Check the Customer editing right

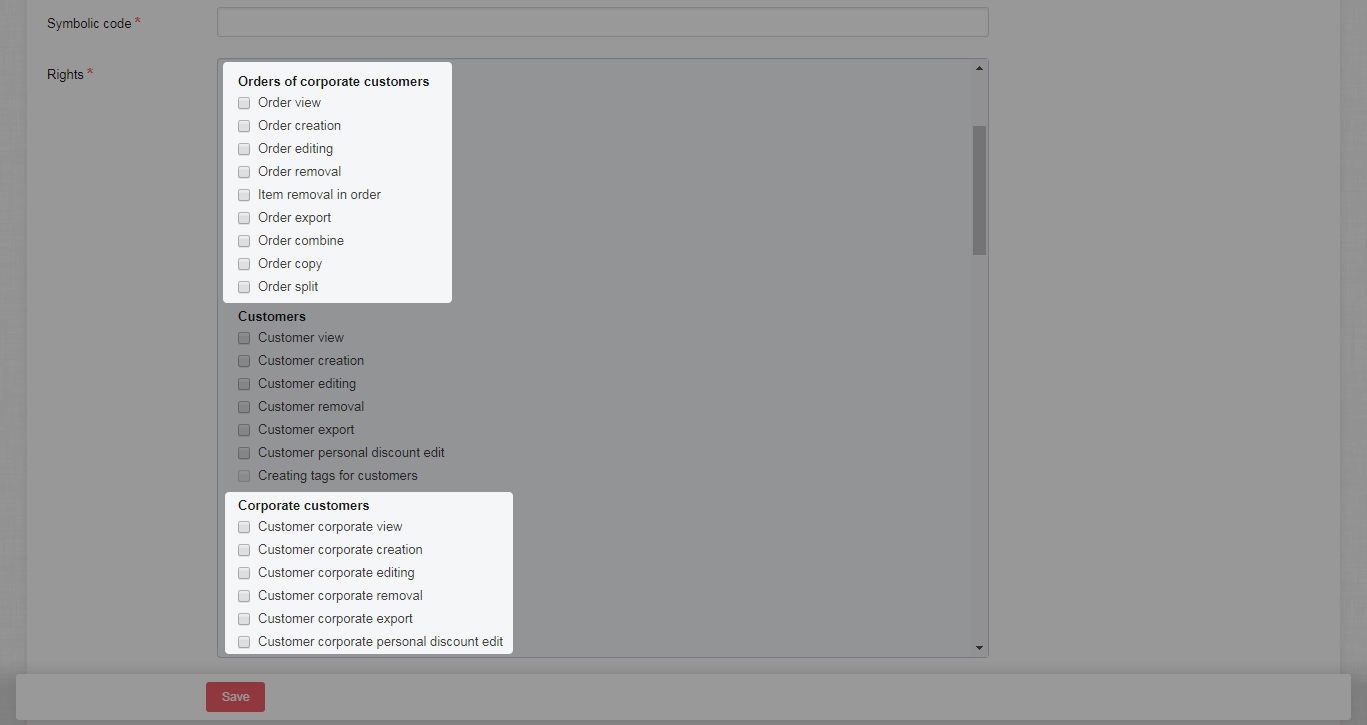pyautogui.click(x=244, y=384)
